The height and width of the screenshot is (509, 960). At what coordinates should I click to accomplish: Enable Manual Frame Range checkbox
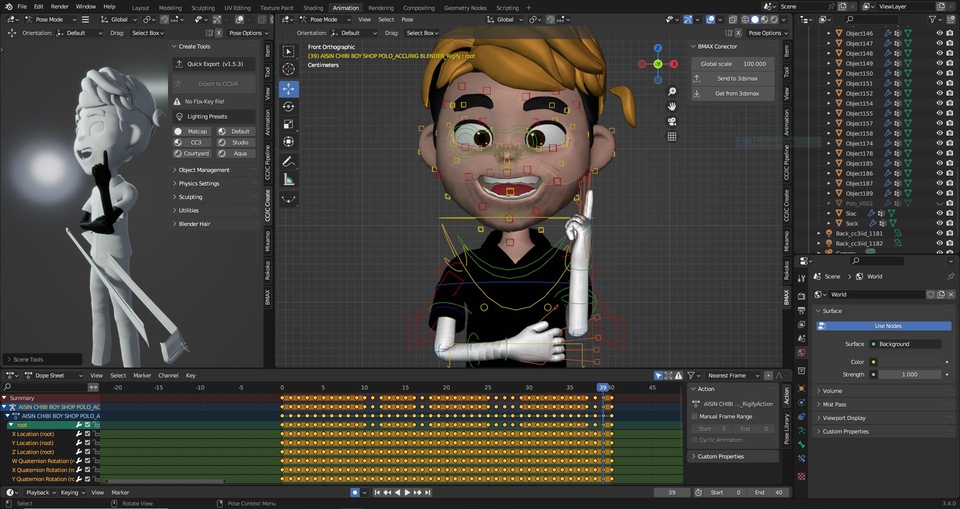[694, 417]
